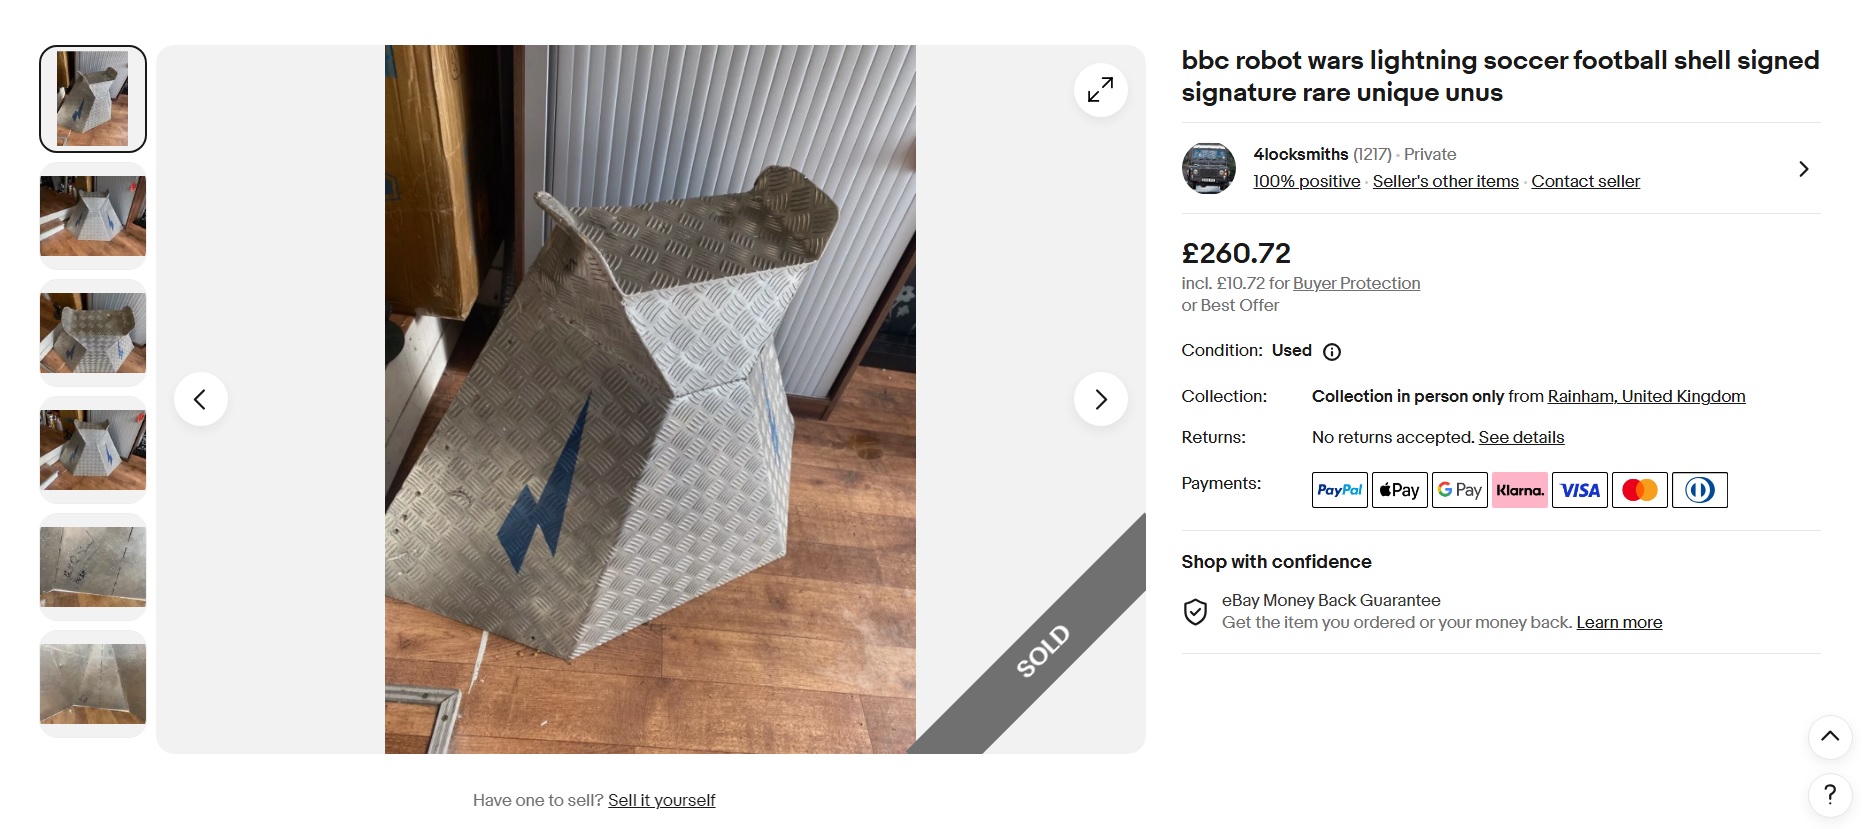Open the 100% positive feedback link
Image resolution: width=1875 pixels, height=829 pixels.
coord(1306,181)
